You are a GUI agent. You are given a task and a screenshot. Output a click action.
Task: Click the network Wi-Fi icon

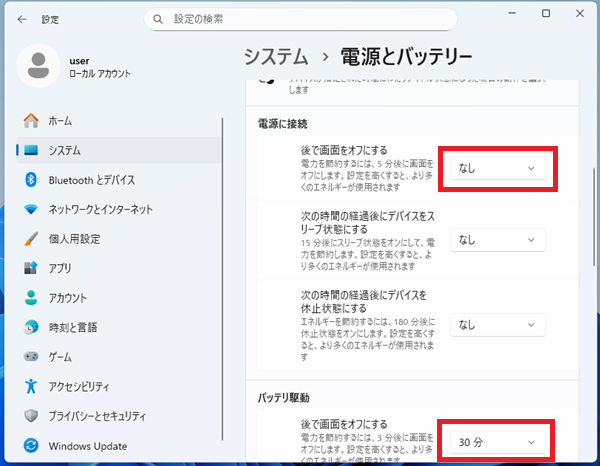(x=31, y=209)
